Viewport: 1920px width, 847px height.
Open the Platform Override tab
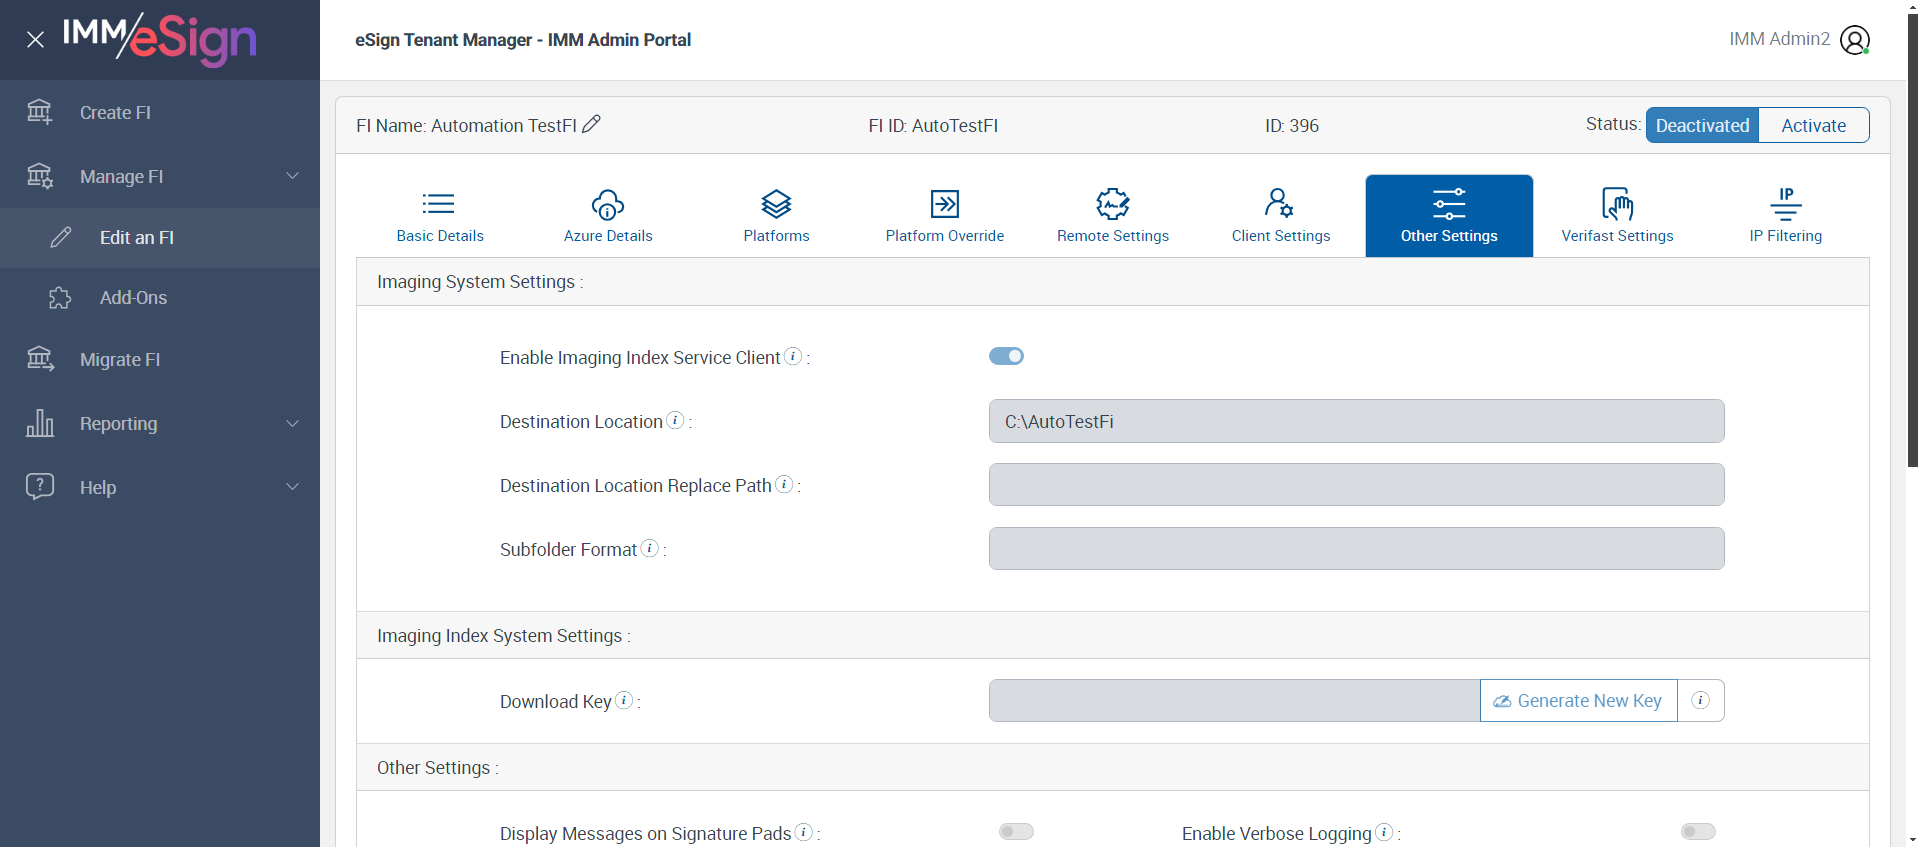945,216
